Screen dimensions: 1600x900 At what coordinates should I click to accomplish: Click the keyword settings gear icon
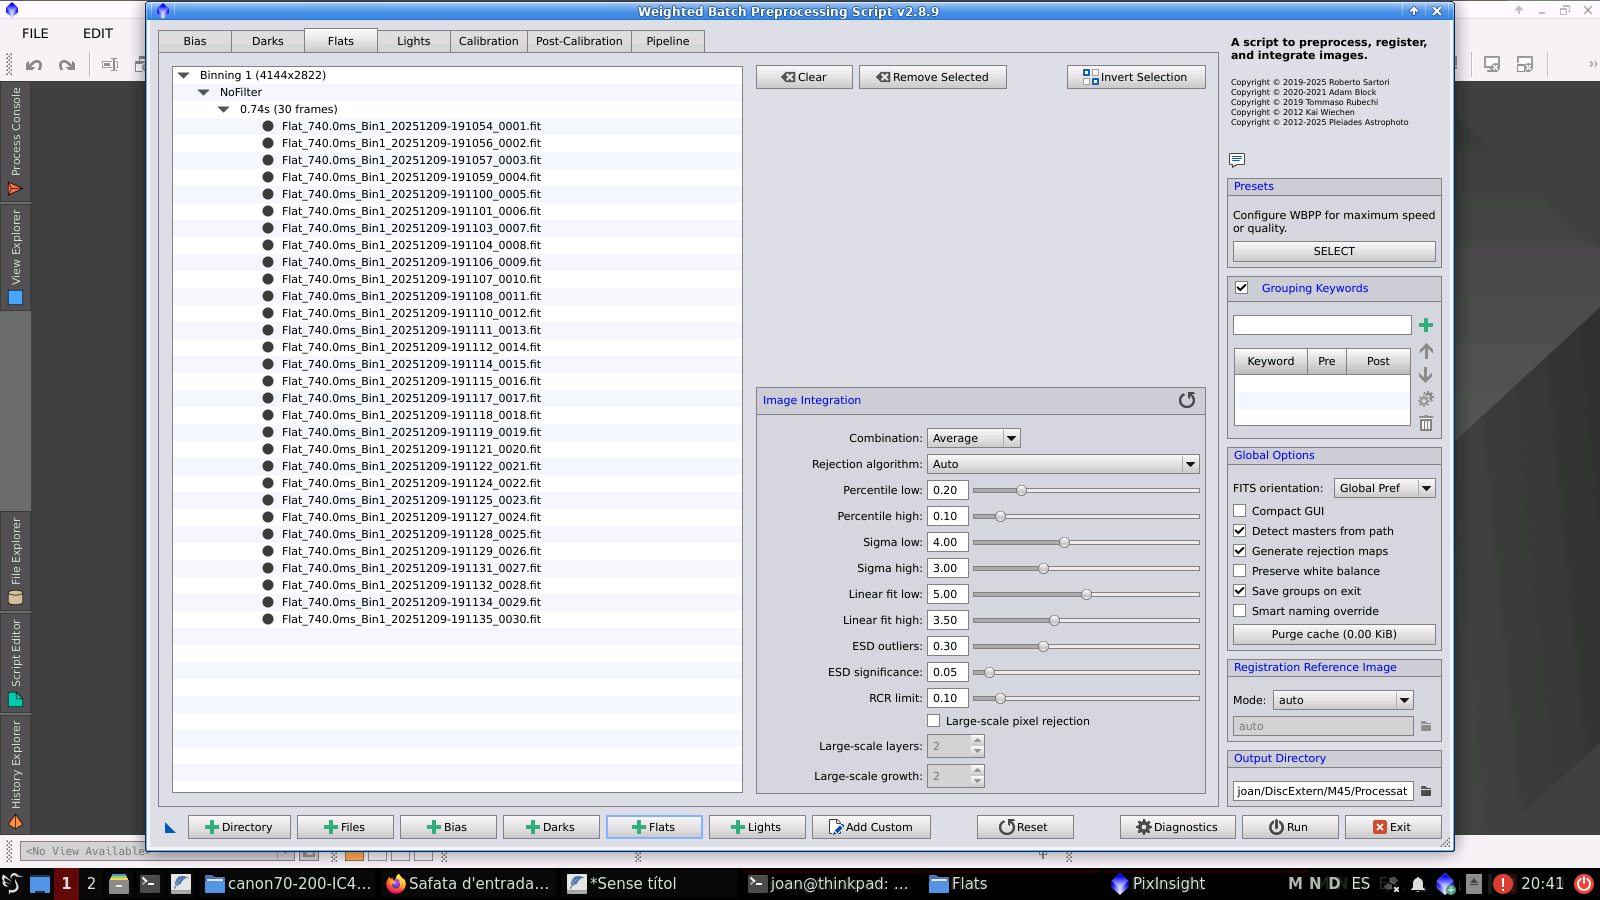[x=1426, y=399]
